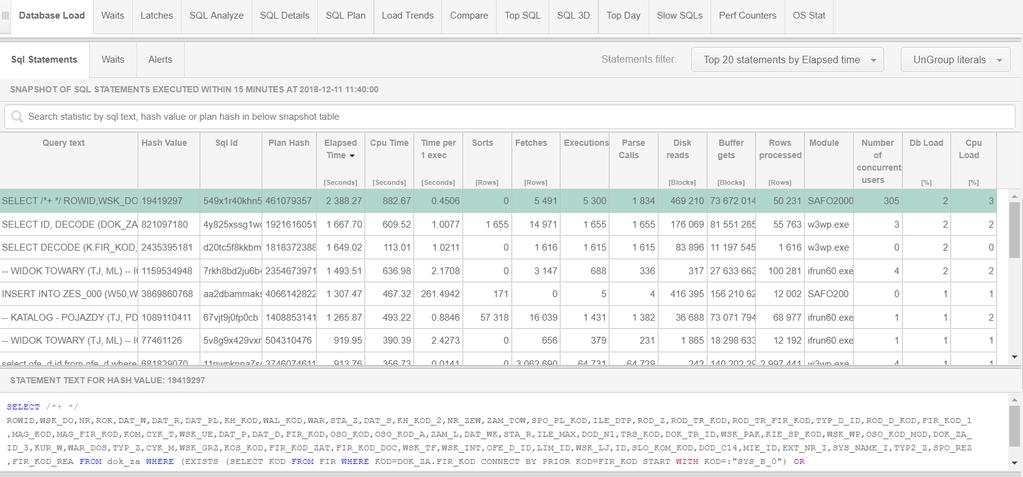Click time per exec 261.4942 cell

click(438, 294)
